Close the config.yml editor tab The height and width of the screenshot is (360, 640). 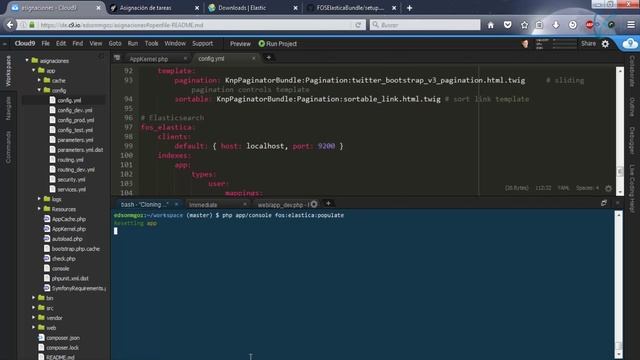click(253, 58)
